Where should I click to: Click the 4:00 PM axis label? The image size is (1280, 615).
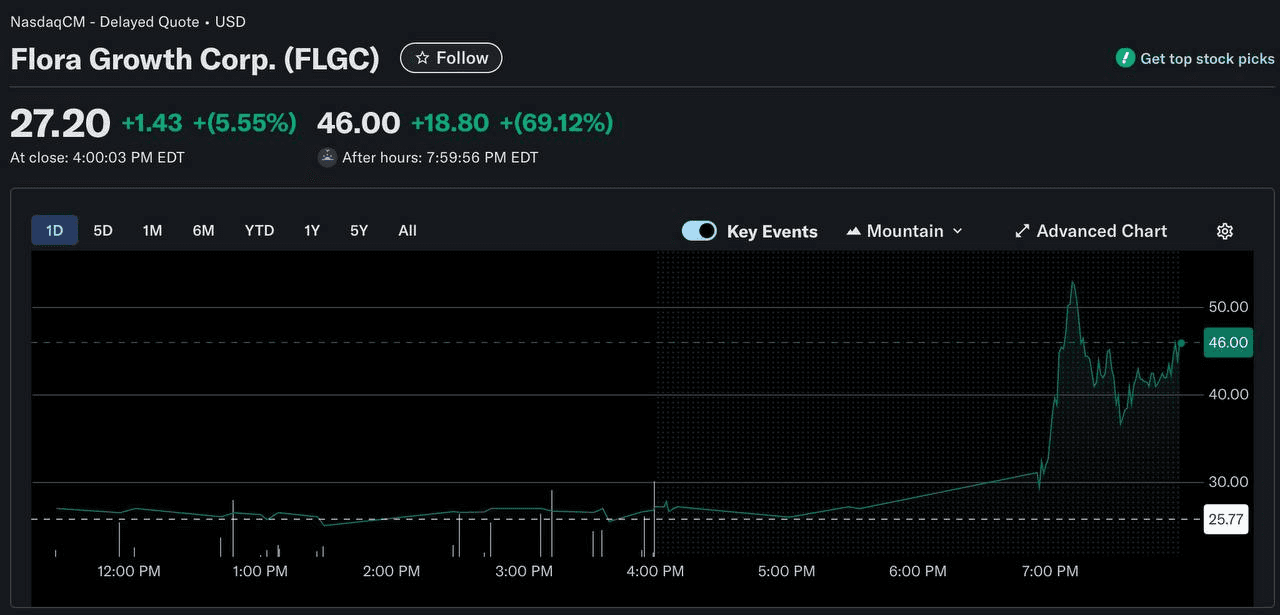click(655, 571)
